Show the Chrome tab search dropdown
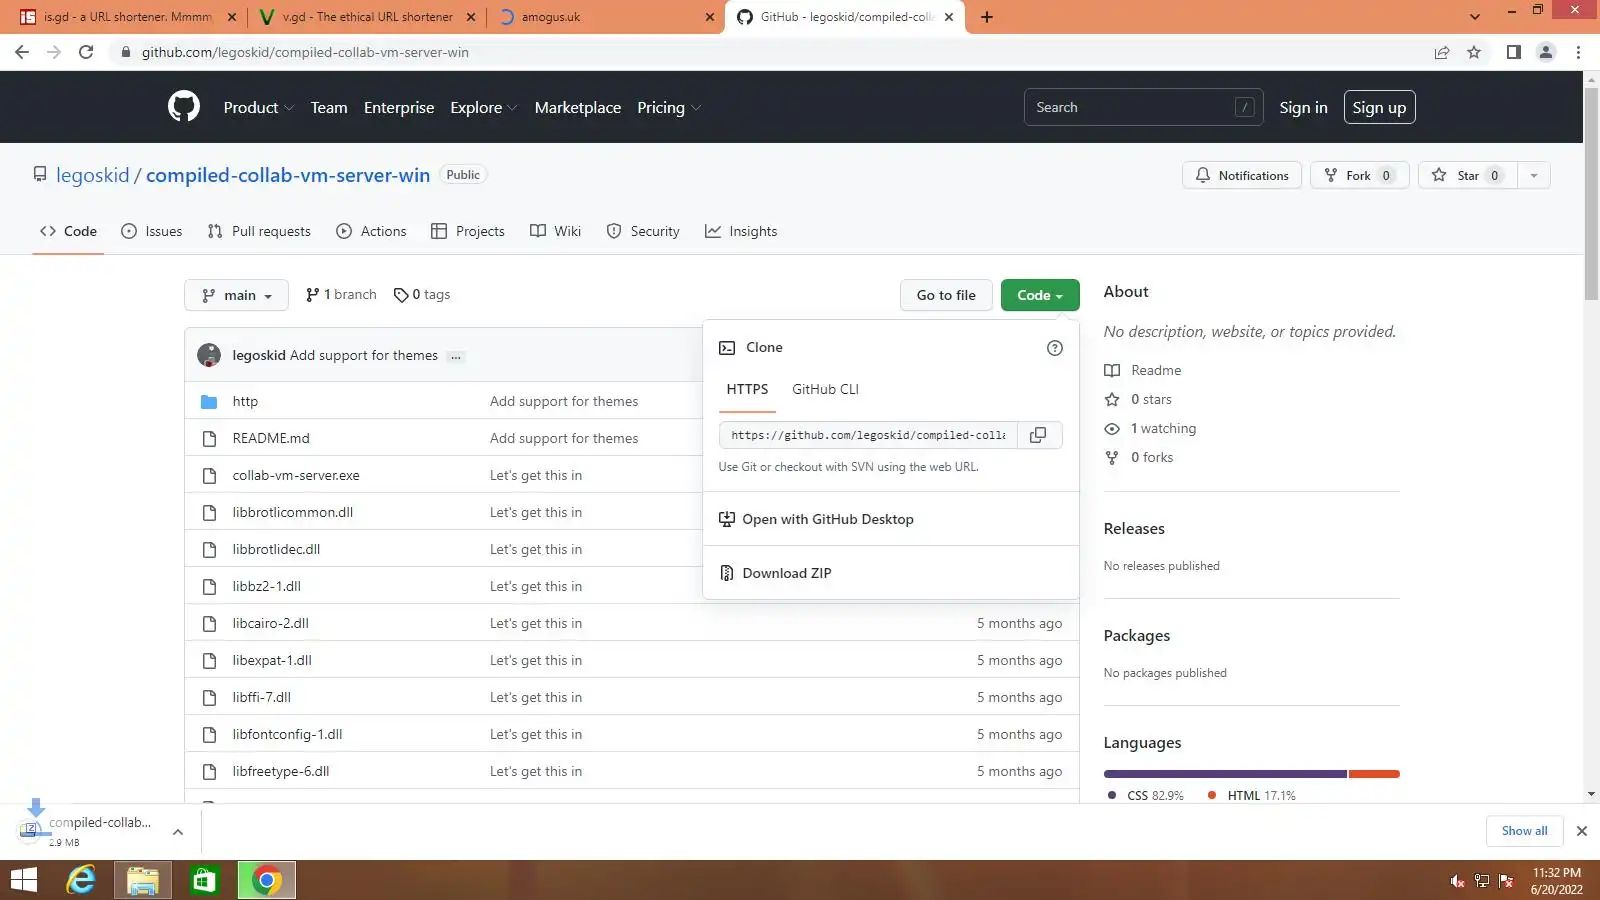The width and height of the screenshot is (1600, 900). [x=1474, y=17]
